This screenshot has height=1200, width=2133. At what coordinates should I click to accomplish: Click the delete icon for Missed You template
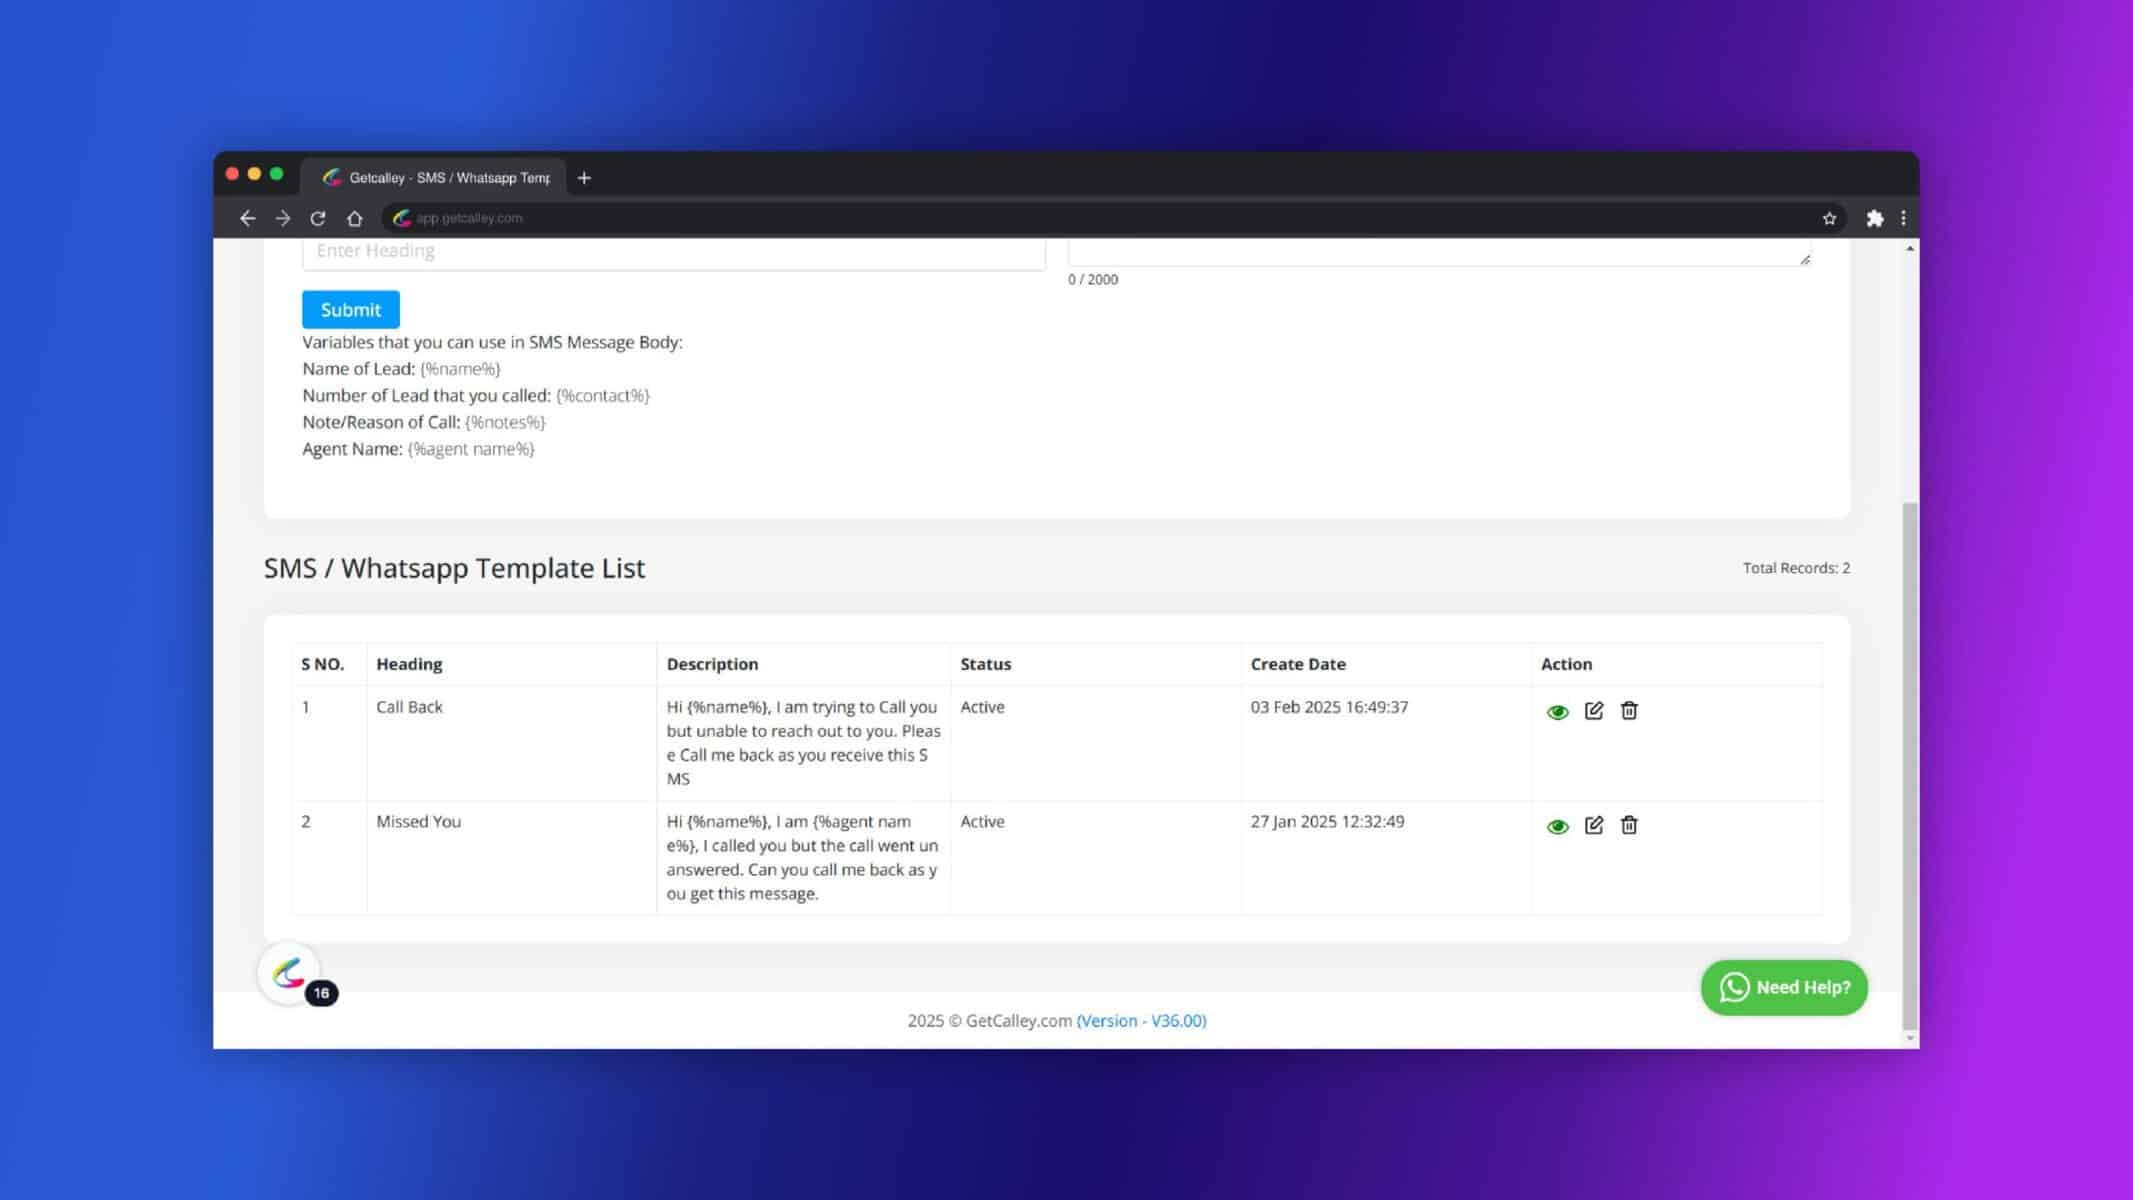(x=1628, y=825)
